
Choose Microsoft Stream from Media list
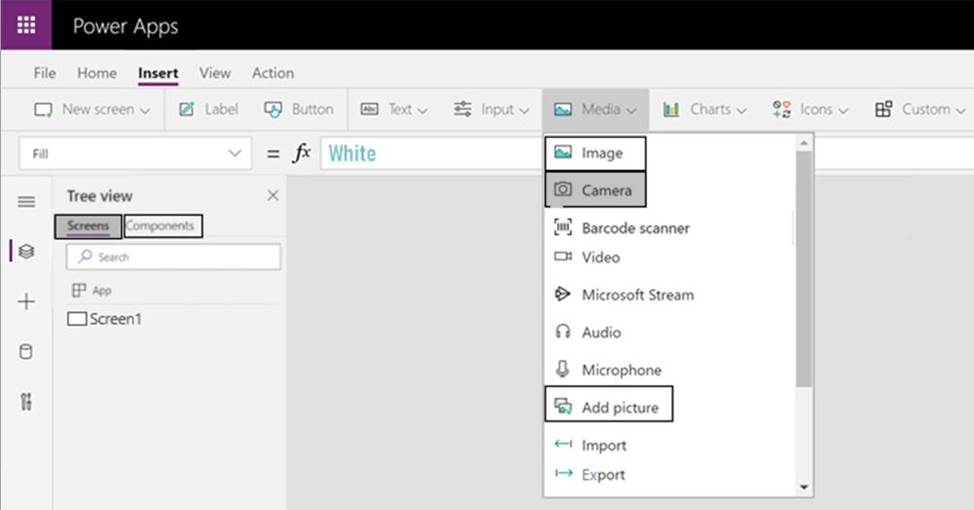point(636,295)
